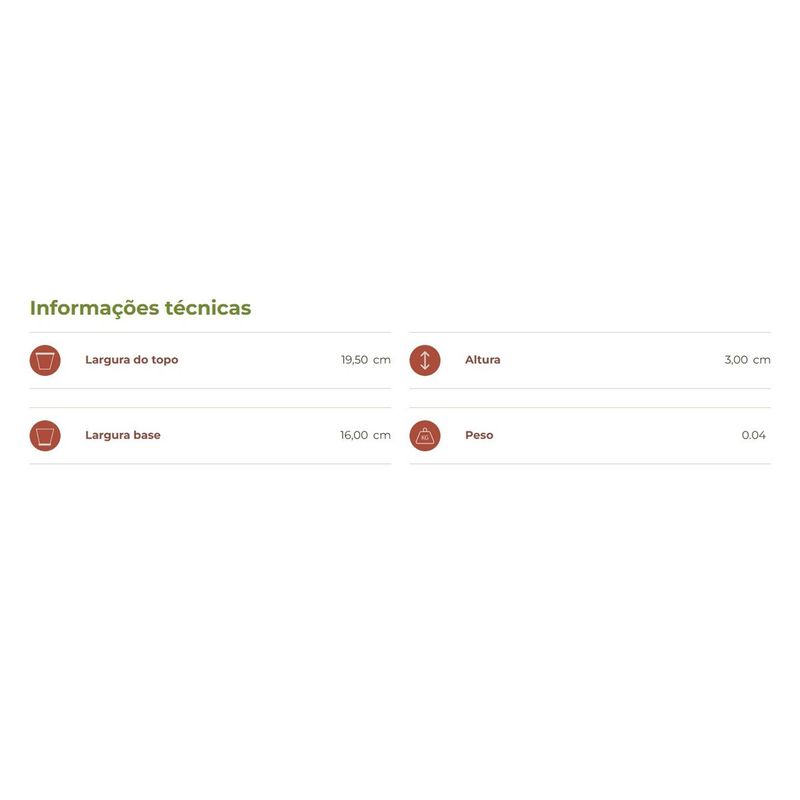This screenshot has height=800, width=800.
Task: Click the pot icon beside Largura base
Action: tap(45, 436)
